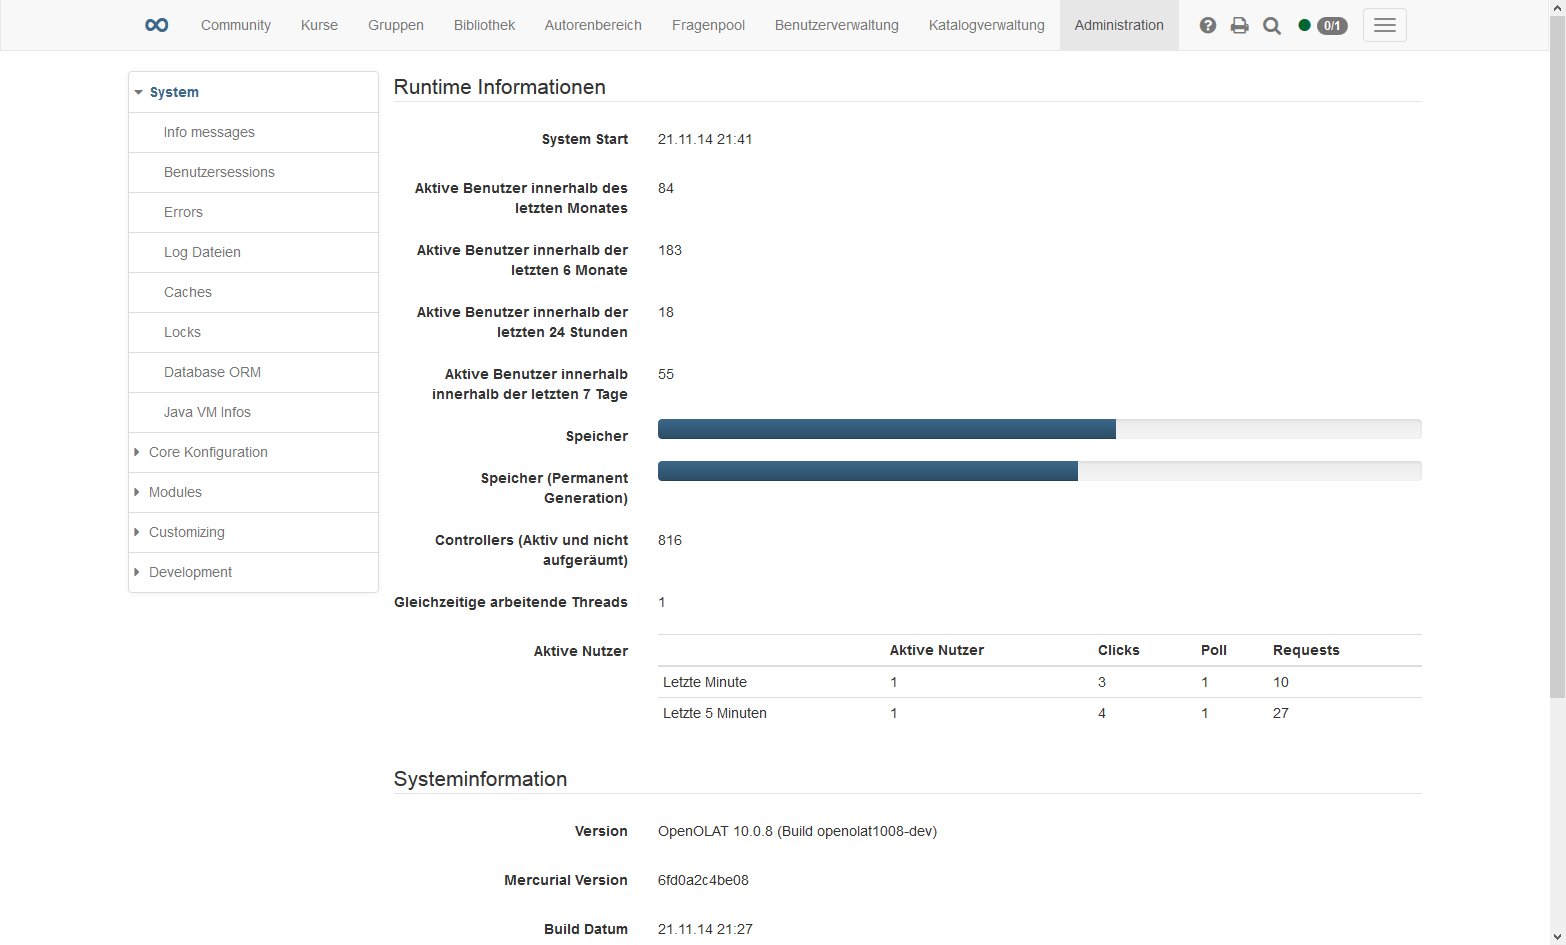Image resolution: width=1566 pixels, height=945 pixels.
Task: Click the OpenOLAT infinity logo
Action: click(157, 25)
